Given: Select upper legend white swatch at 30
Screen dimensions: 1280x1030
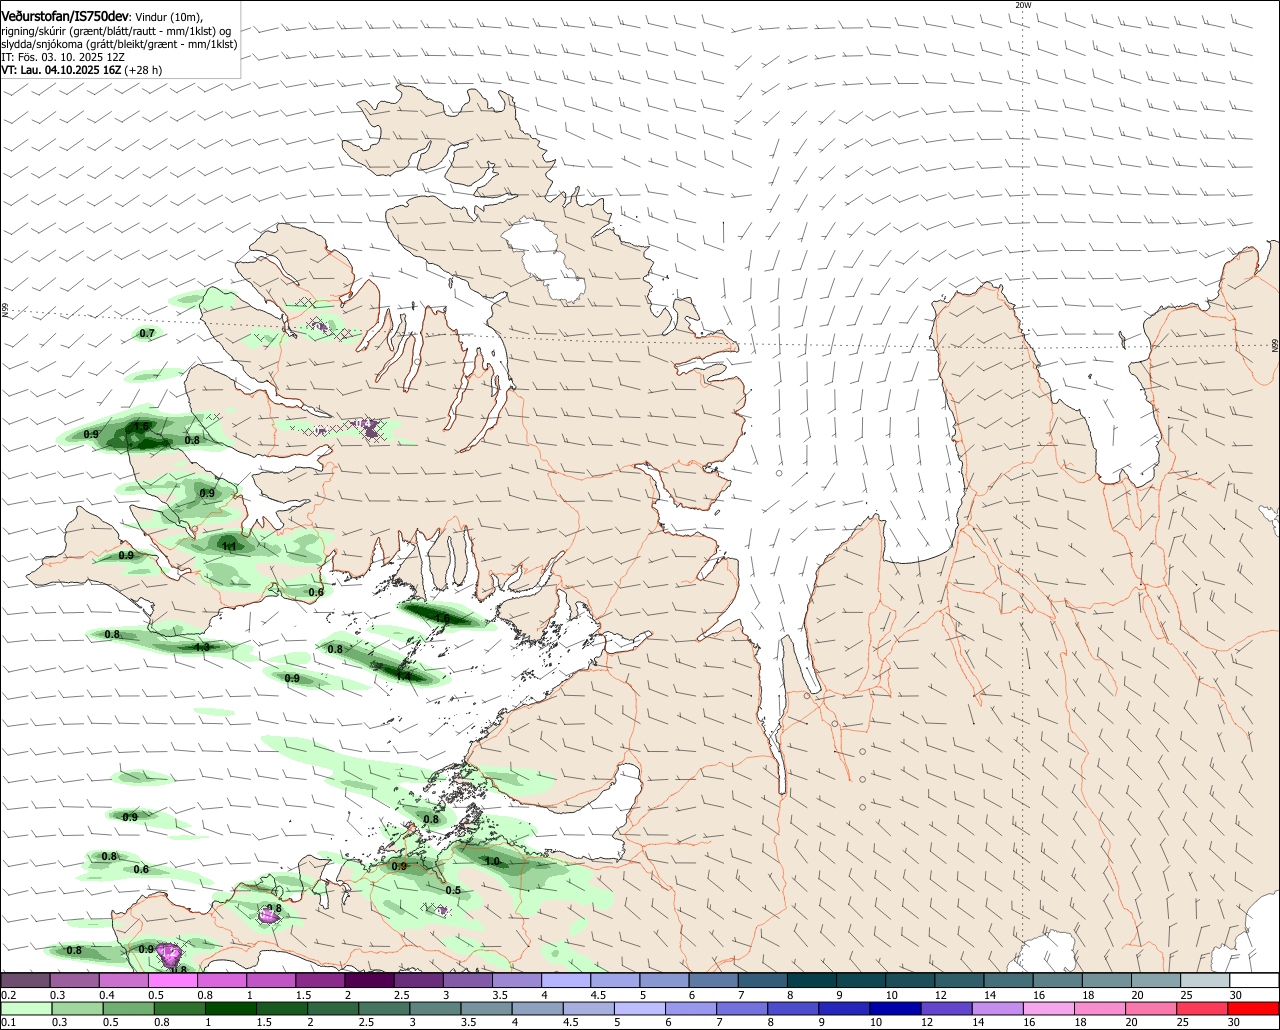Looking at the screenshot, I should pos(1255,980).
